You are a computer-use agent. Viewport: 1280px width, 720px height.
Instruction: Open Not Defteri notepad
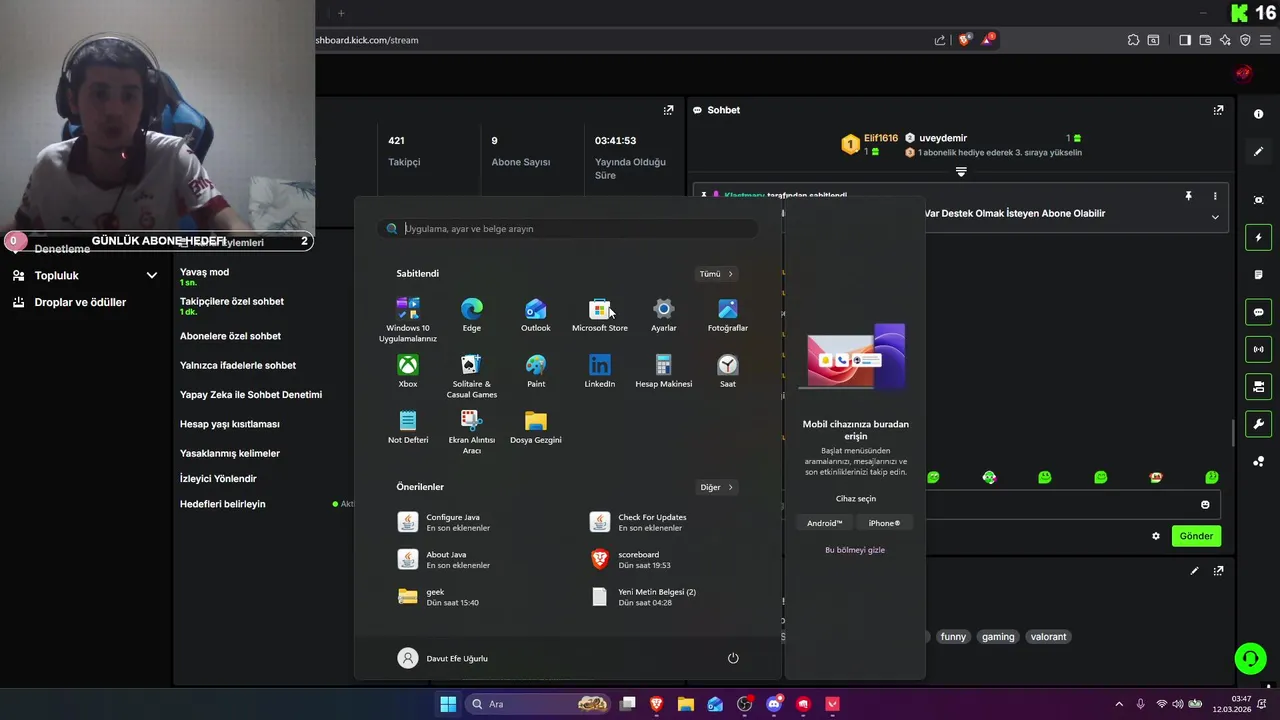point(408,427)
